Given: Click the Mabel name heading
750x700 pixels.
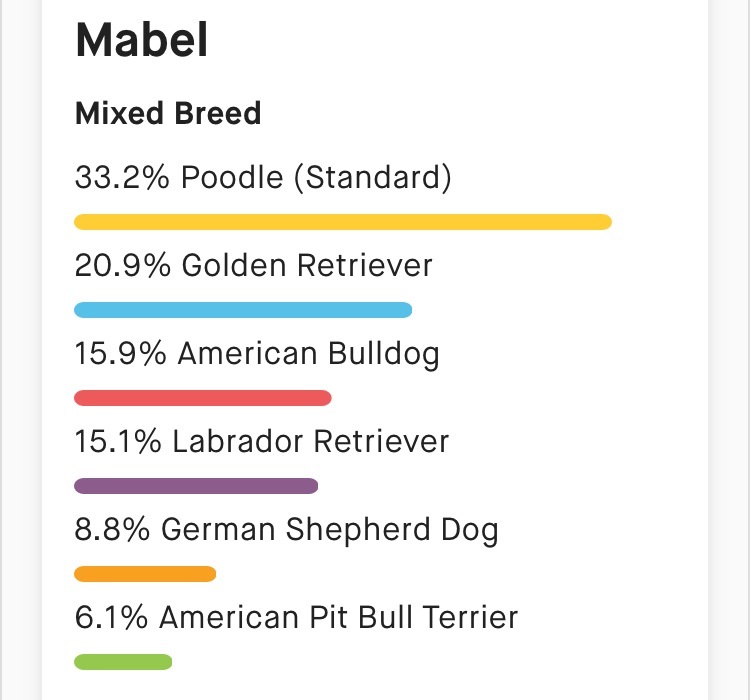Looking at the screenshot, I should point(142,40).
